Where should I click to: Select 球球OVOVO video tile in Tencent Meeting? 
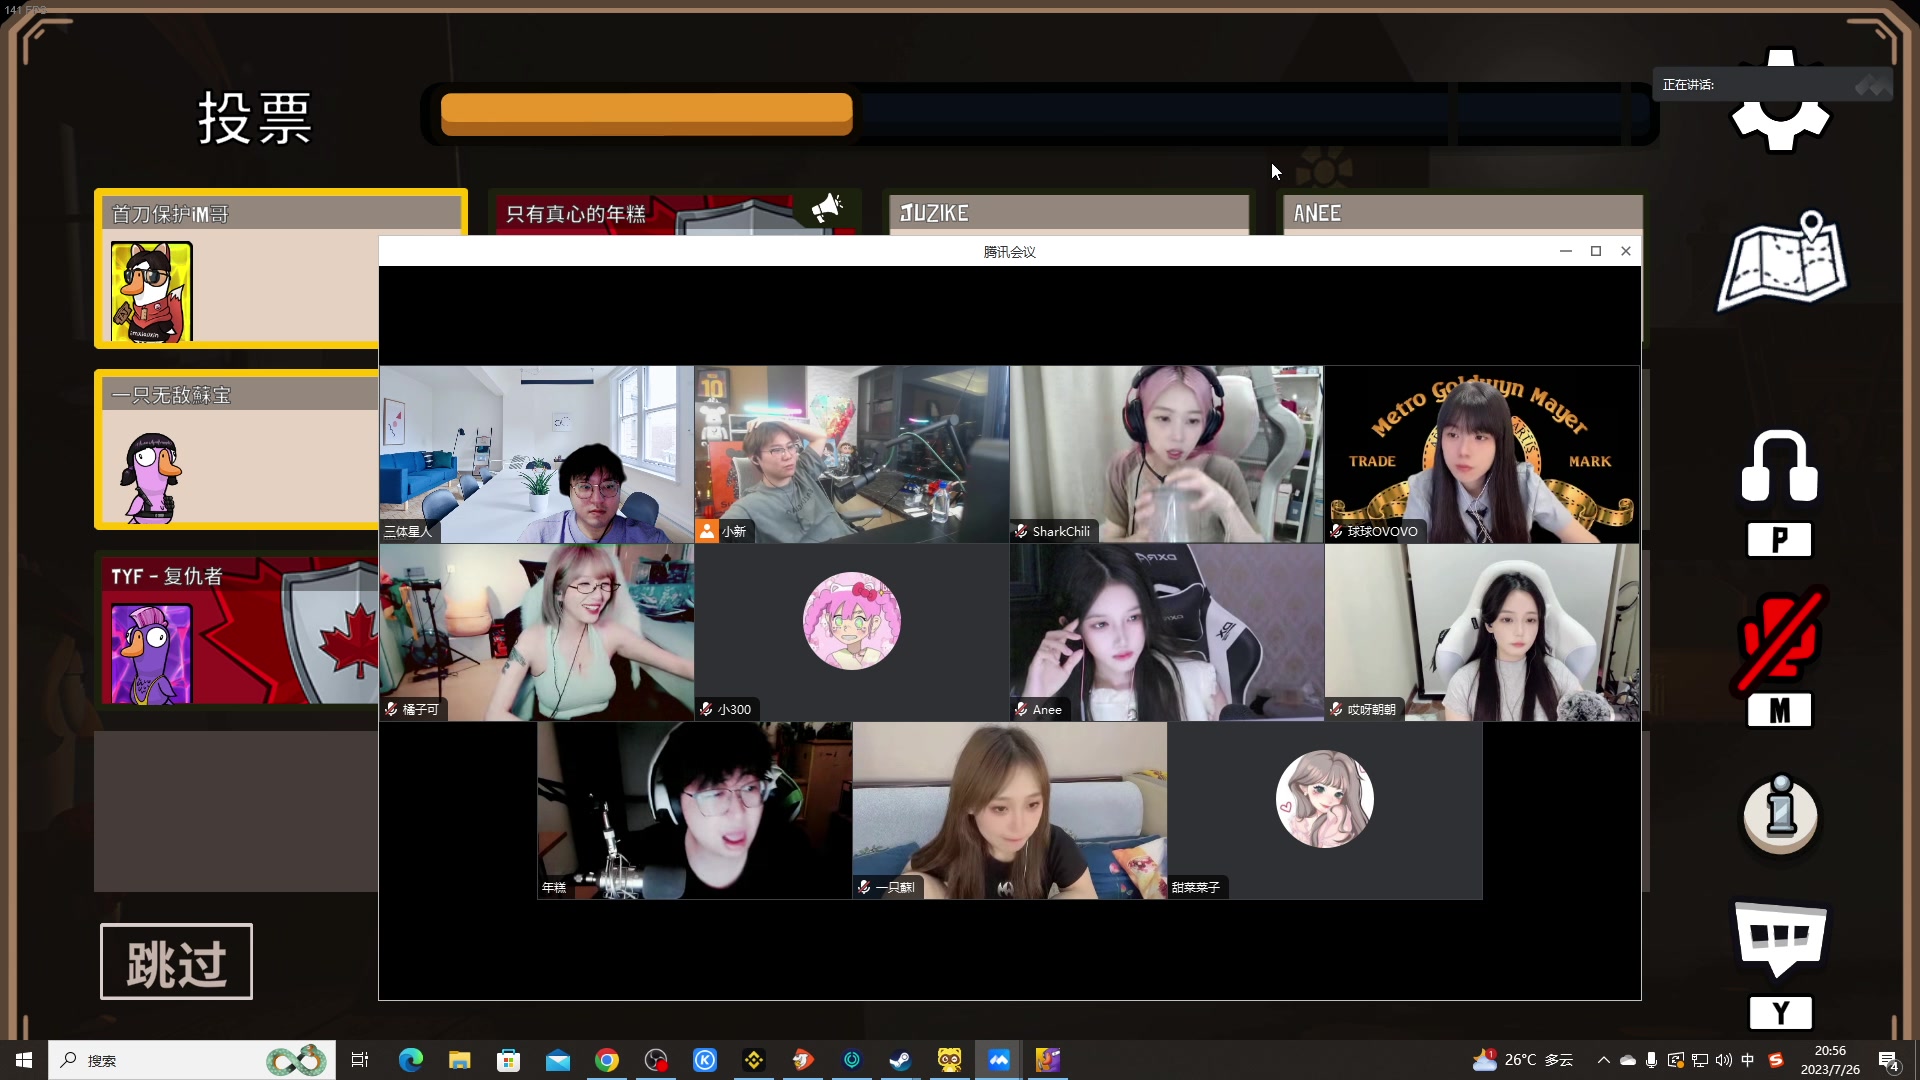(x=1482, y=454)
